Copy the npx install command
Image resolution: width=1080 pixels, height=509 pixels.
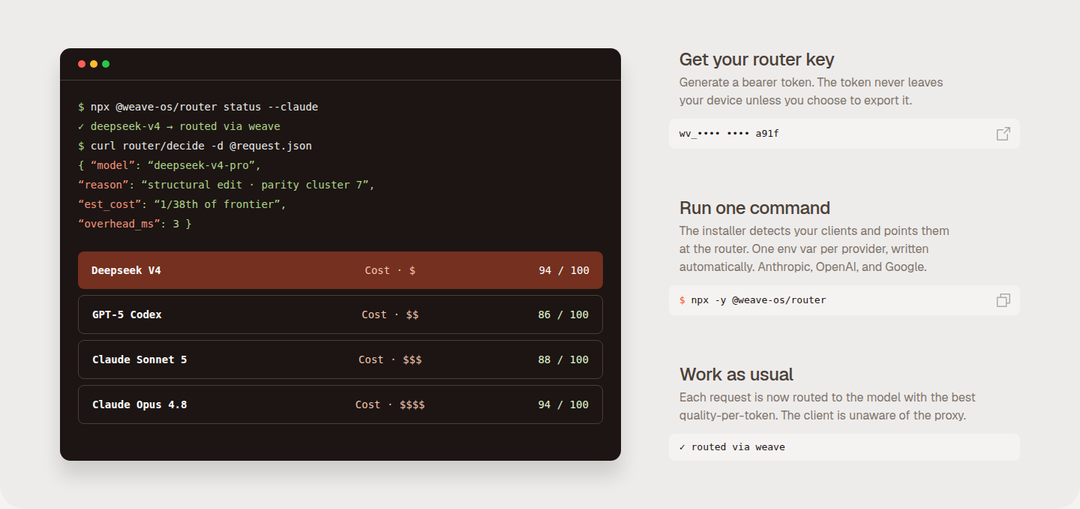tap(1003, 300)
